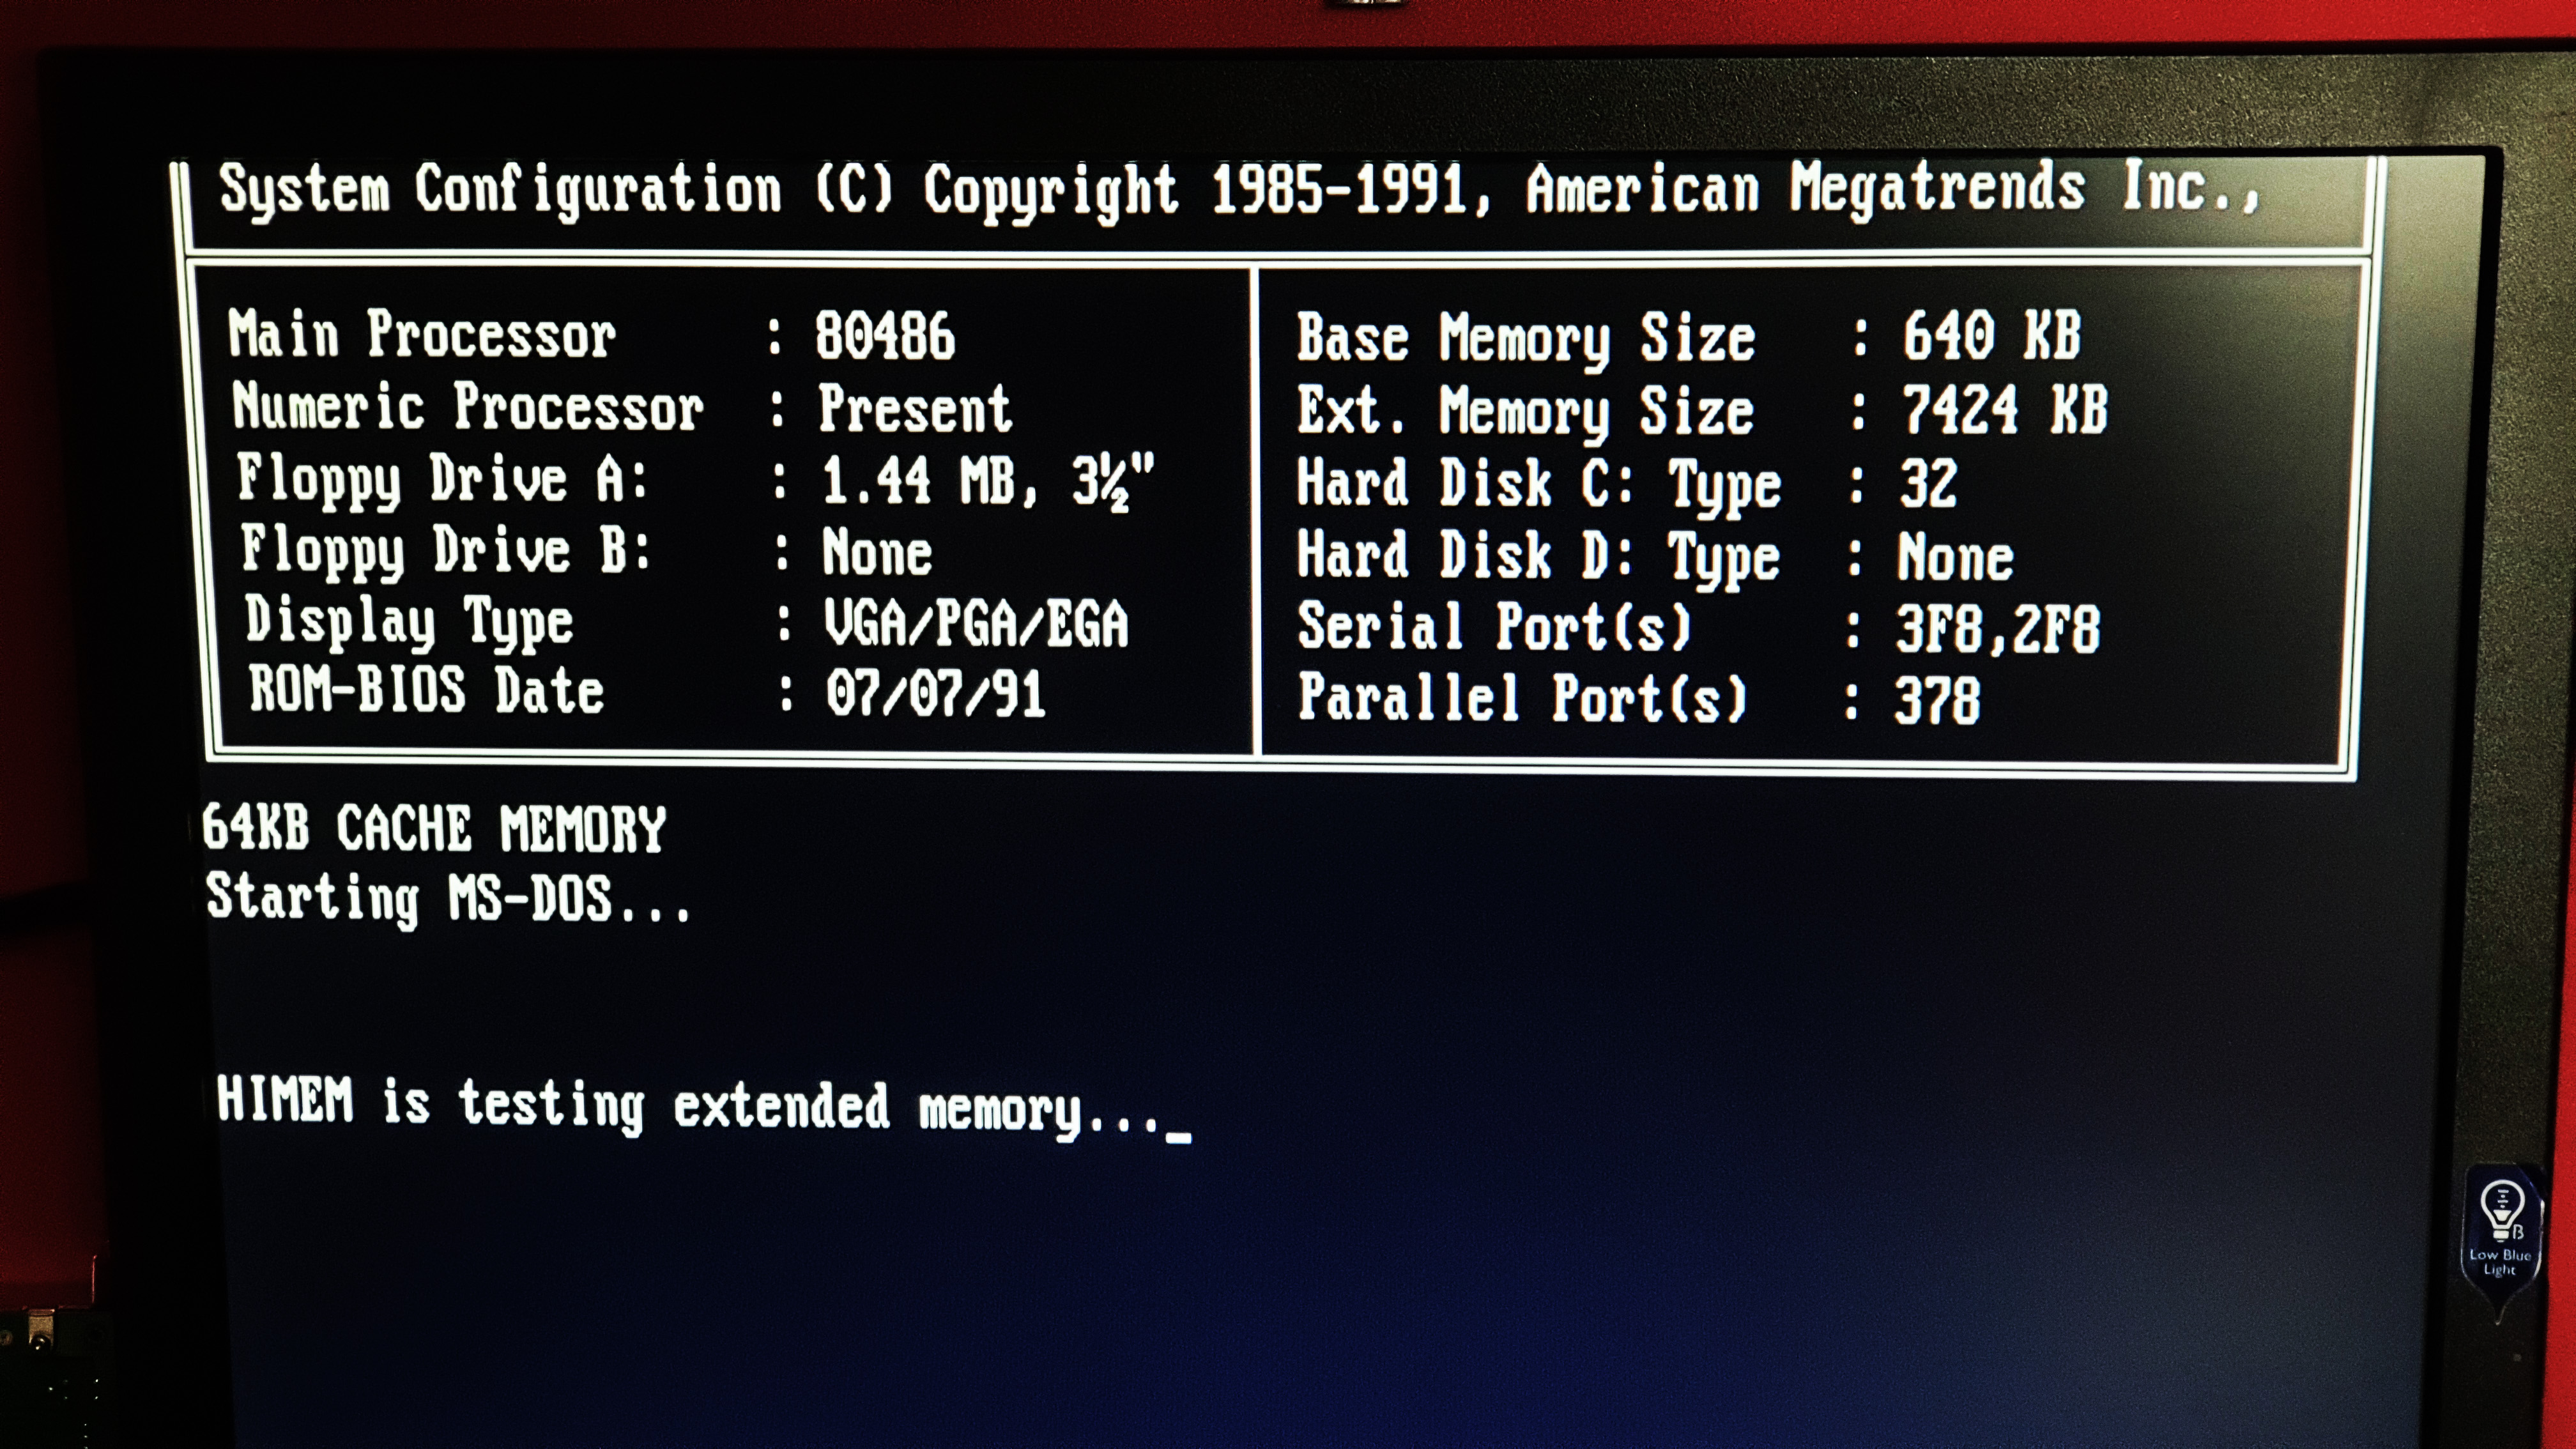
Task: Click the Low Blue Light bulb icon
Action: (2502, 1211)
